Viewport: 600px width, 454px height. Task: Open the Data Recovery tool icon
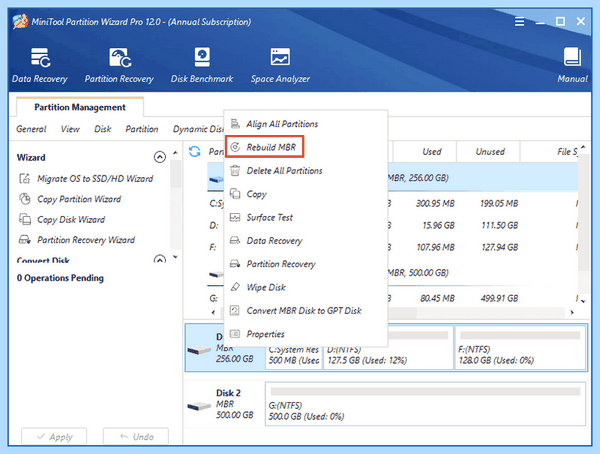[x=40, y=57]
